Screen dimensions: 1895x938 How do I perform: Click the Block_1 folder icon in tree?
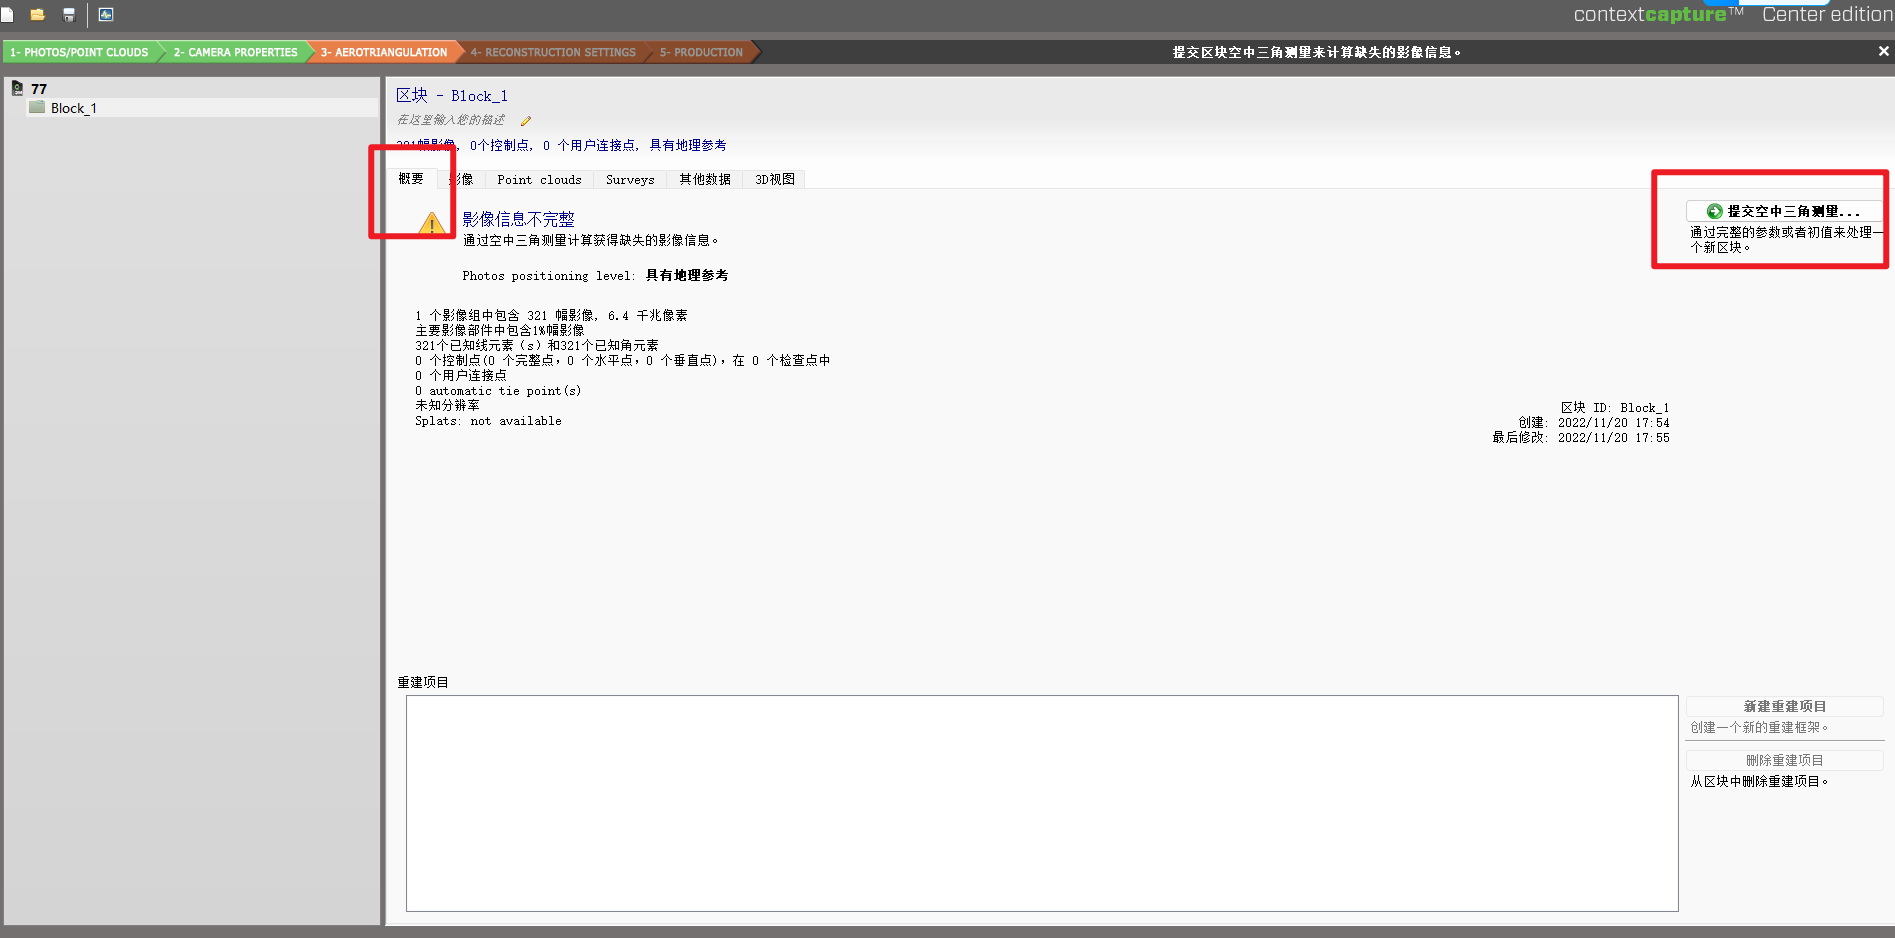click(37, 107)
